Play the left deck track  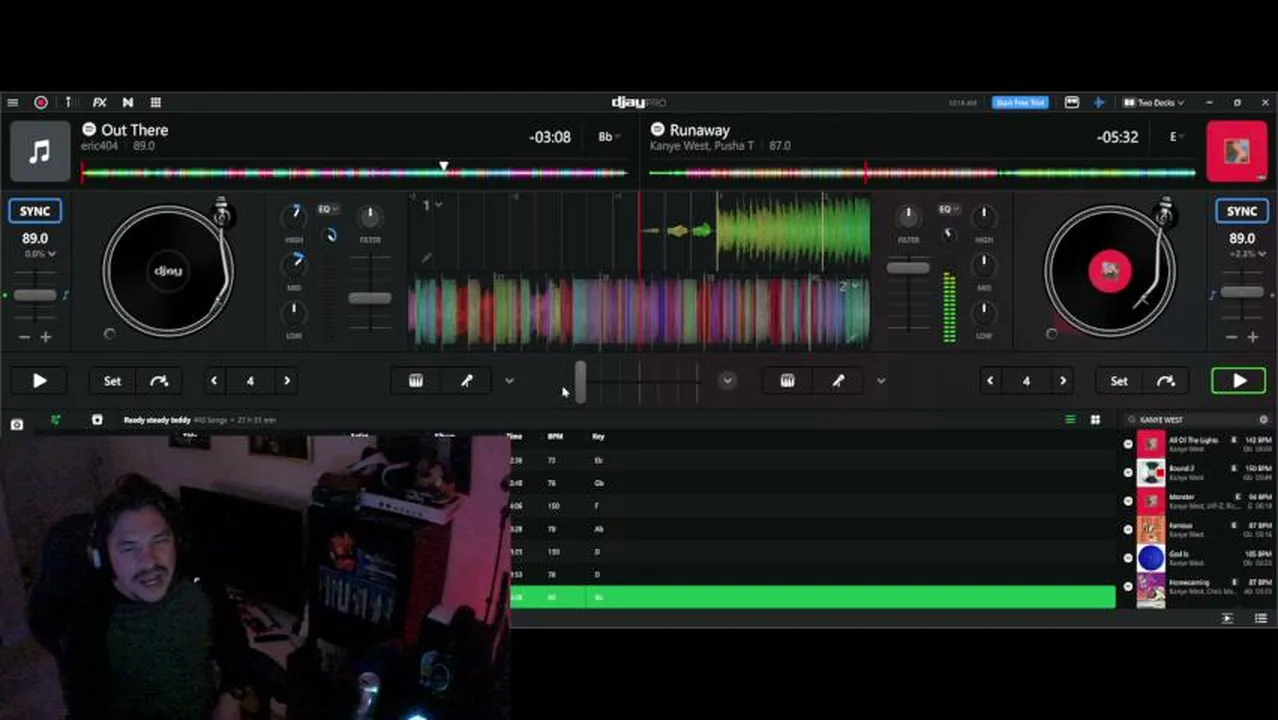39,381
